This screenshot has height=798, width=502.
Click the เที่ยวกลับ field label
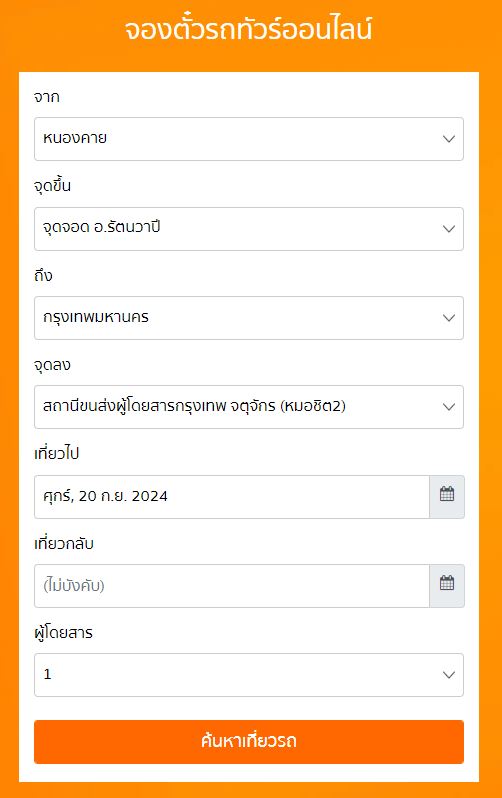(64, 544)
